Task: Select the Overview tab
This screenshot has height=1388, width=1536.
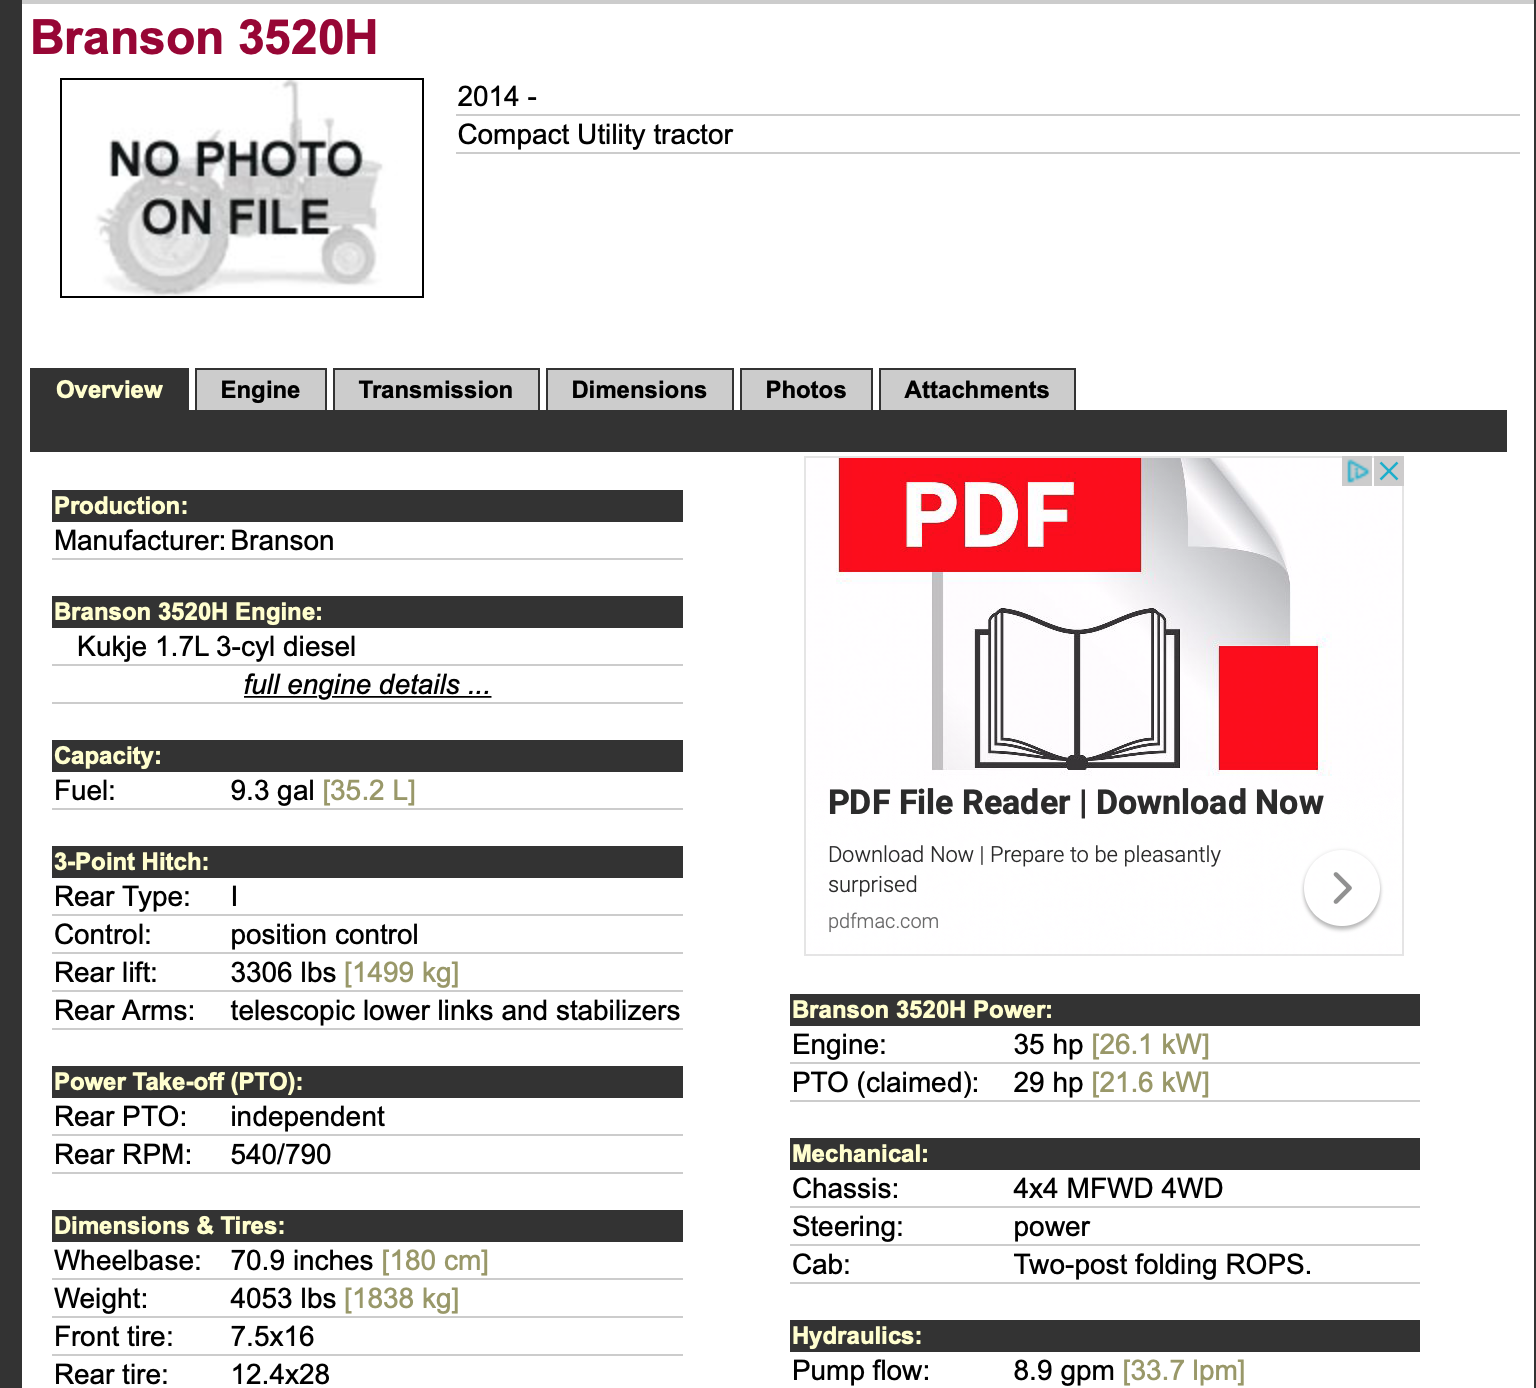Action: click(109, 390)
